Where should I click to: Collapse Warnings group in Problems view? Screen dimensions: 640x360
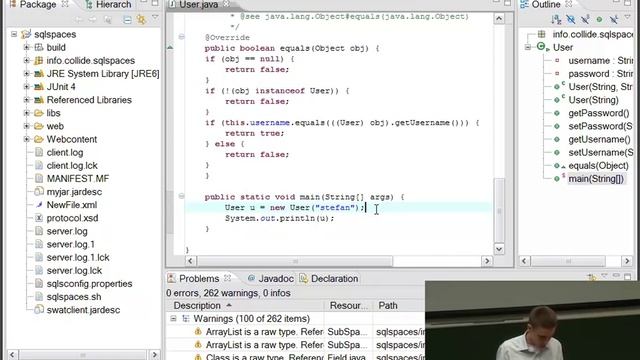point(173,318)
